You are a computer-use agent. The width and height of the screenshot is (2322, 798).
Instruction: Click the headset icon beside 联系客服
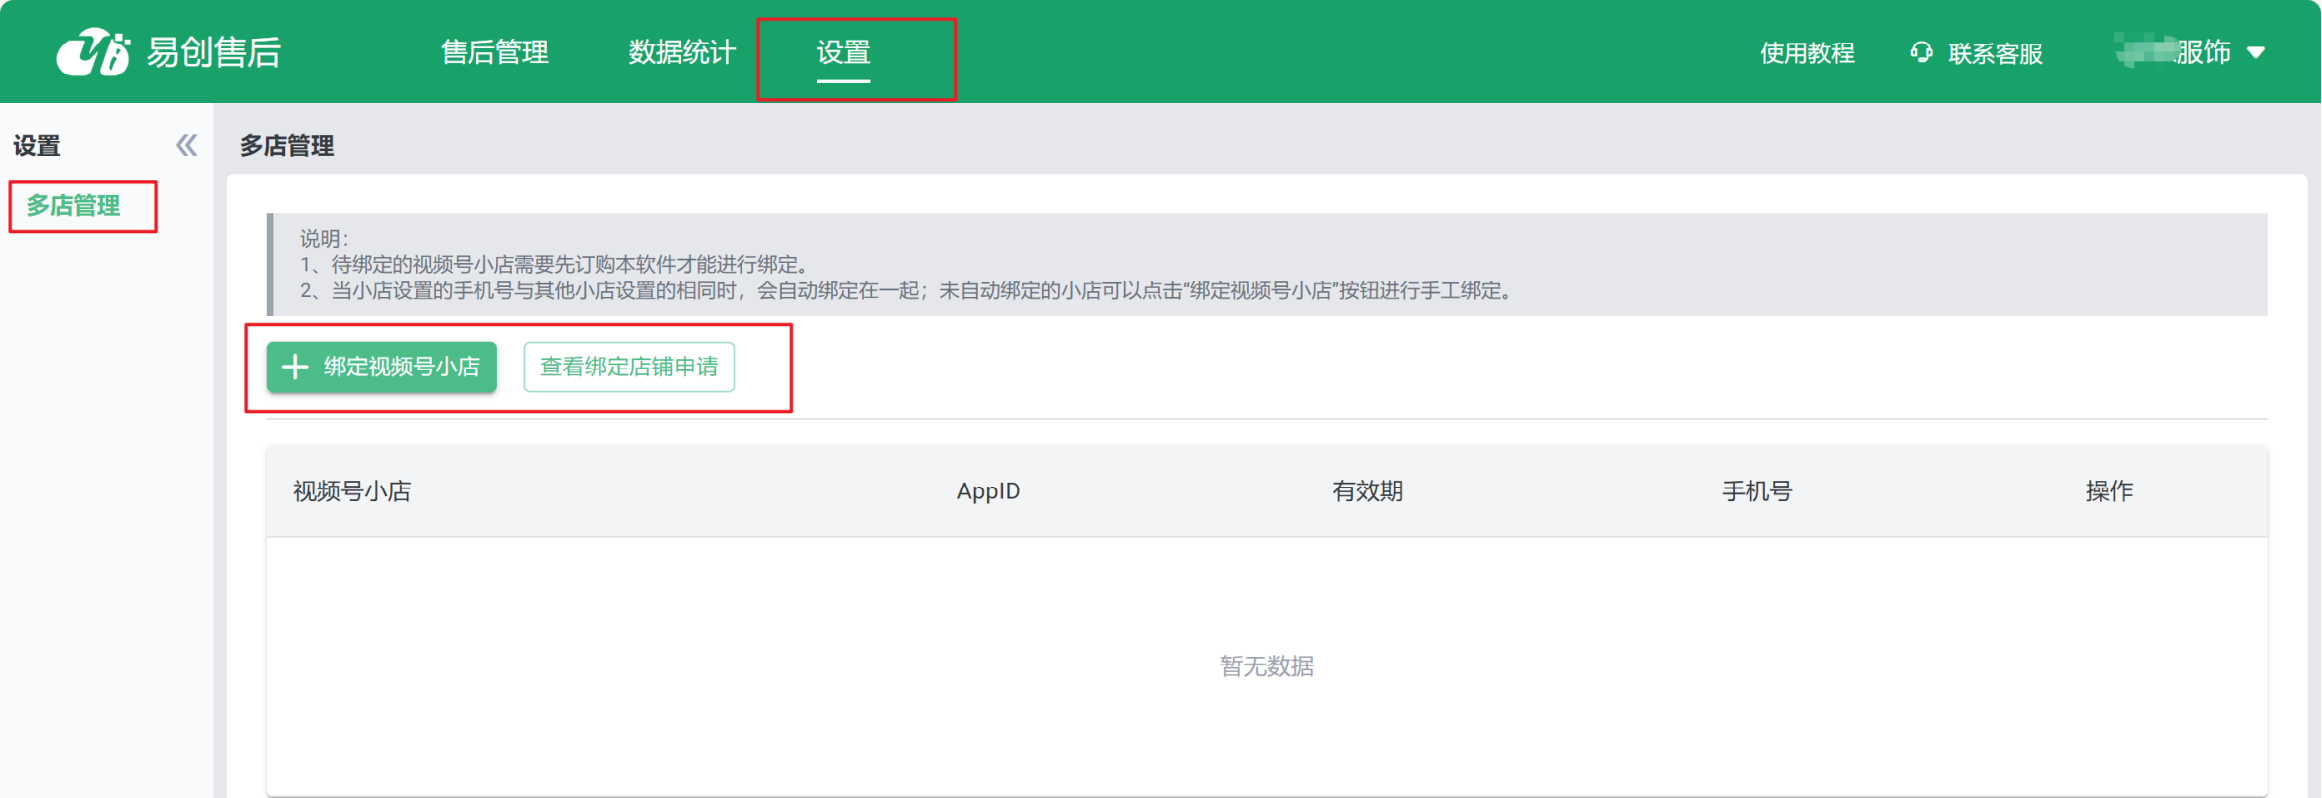coord(1920,52)
